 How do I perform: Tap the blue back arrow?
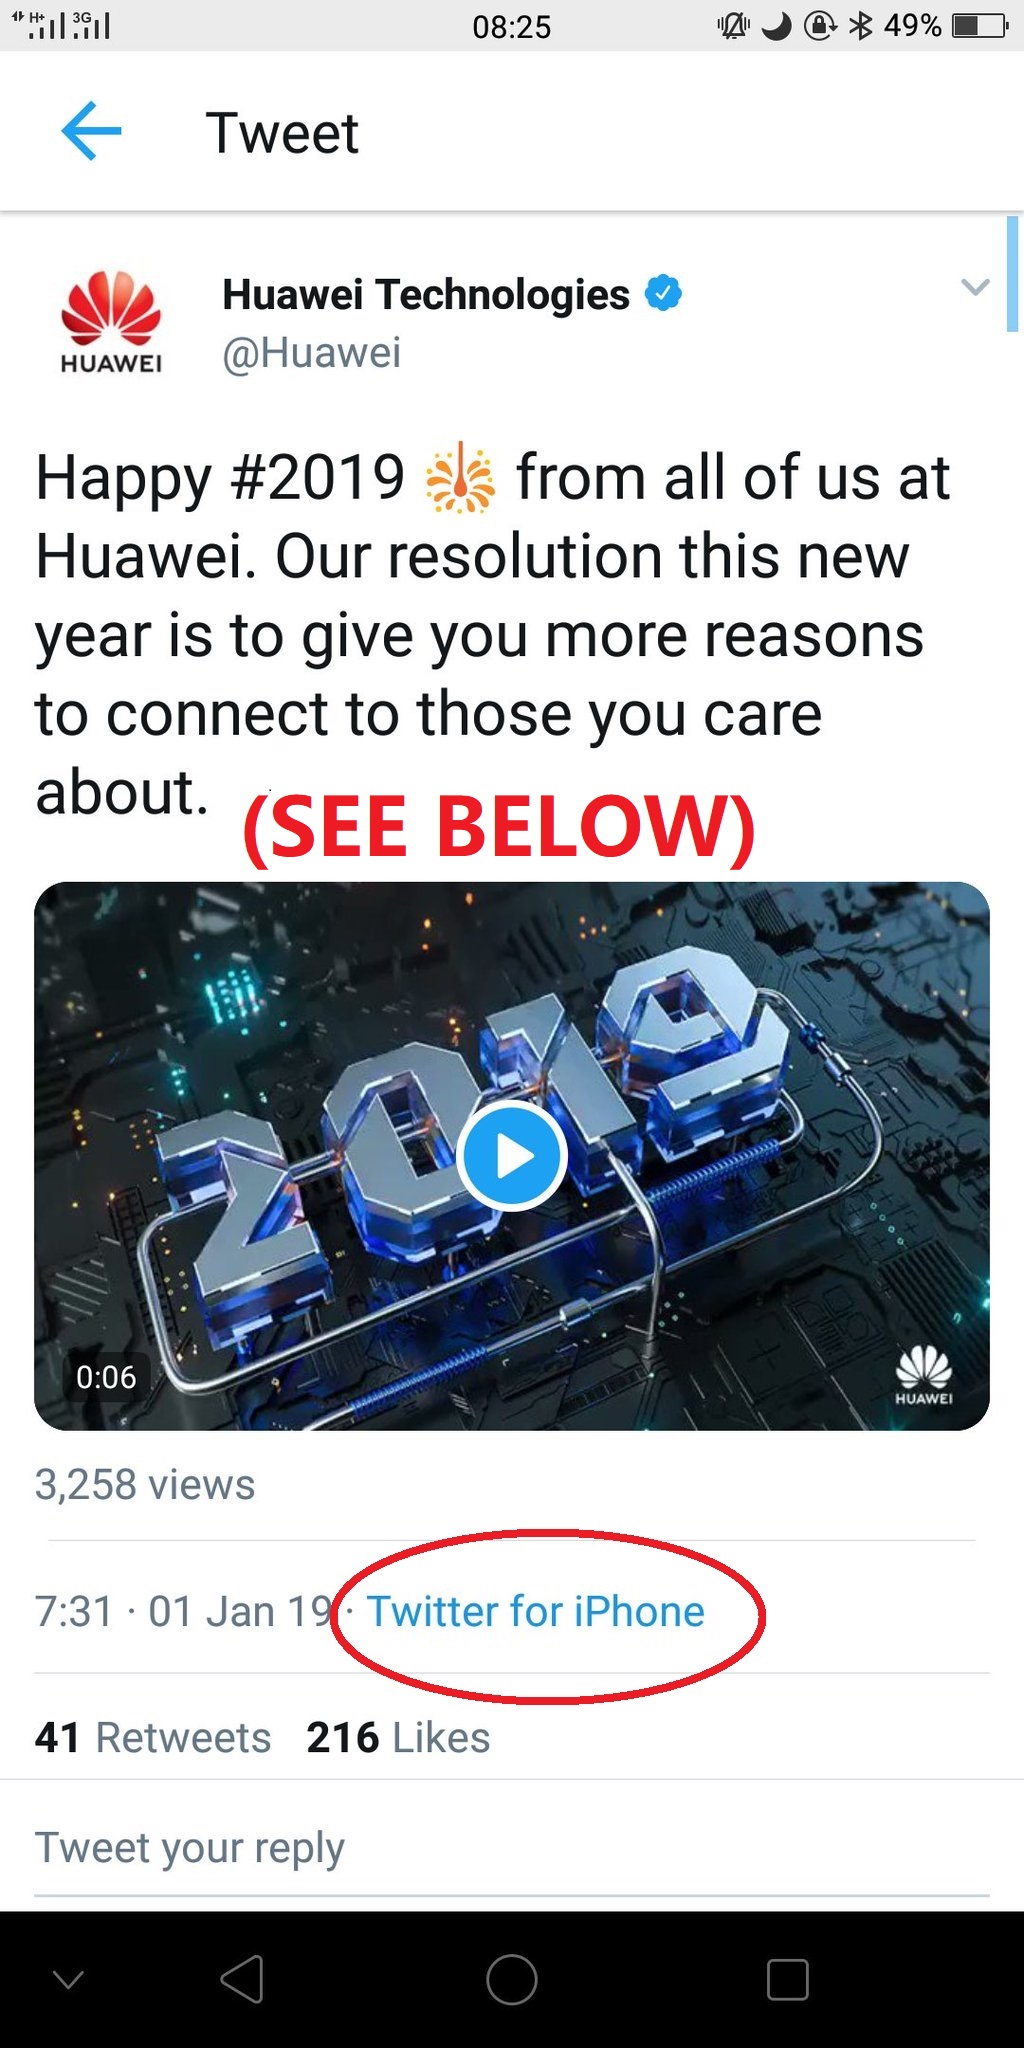(x=91, y=131)
